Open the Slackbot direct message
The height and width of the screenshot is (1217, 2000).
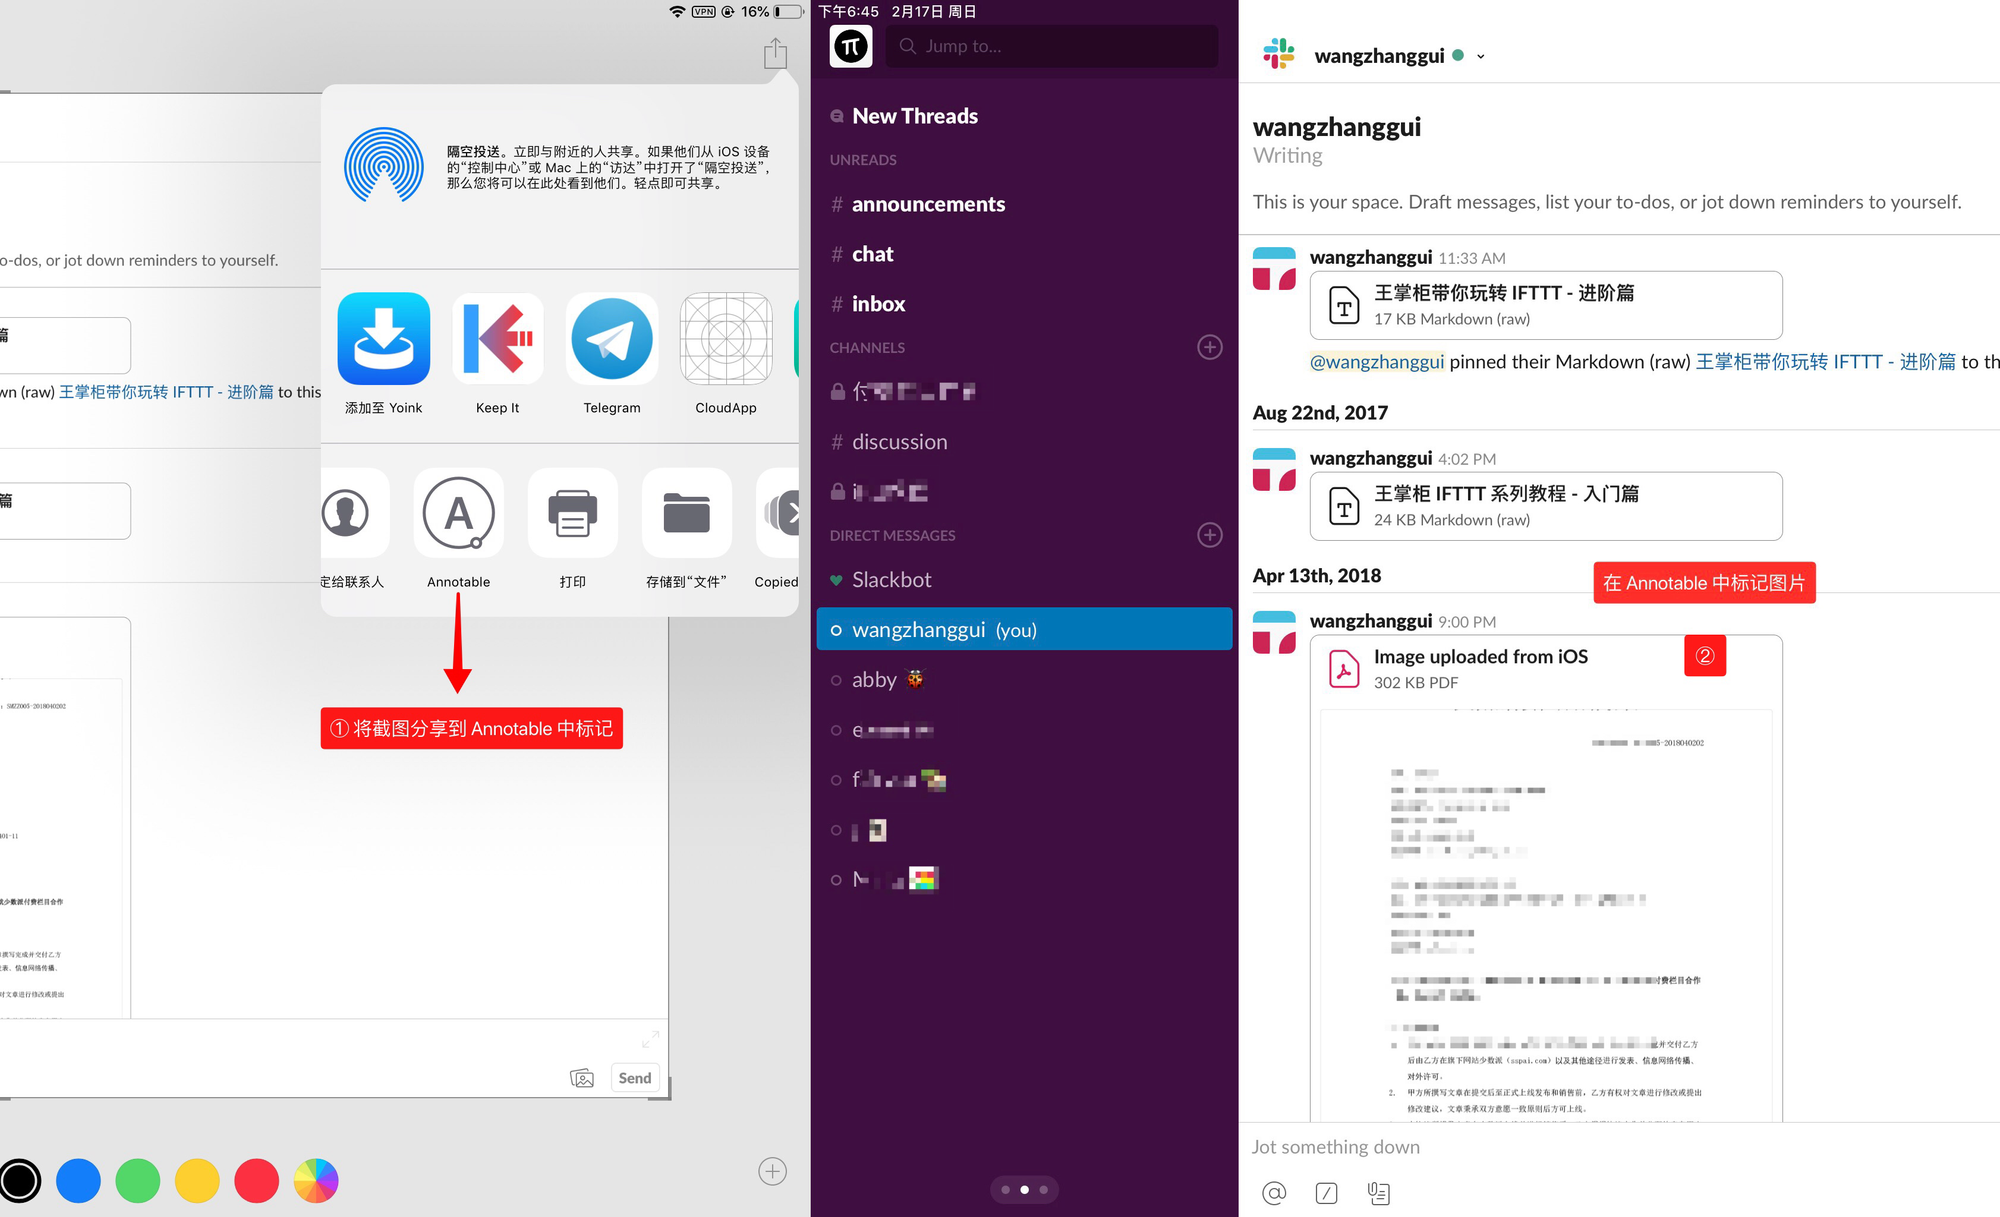[891, 580]
